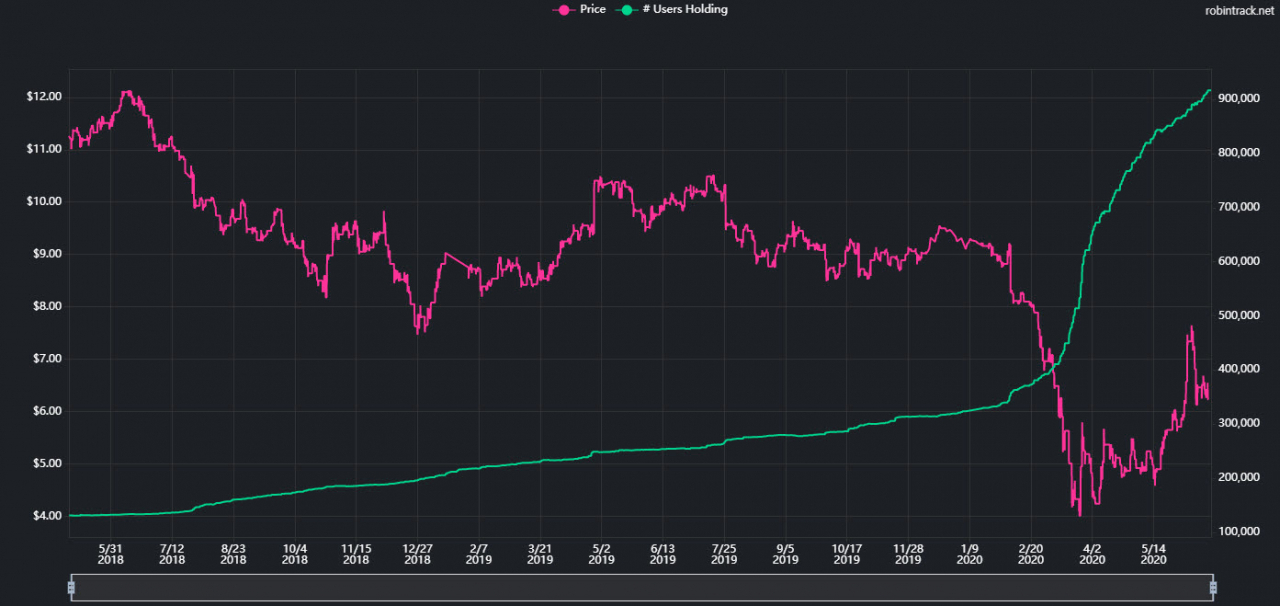Click the 11/28 2019 date label
Screen dimensions: 1280x606
(908, 554)
